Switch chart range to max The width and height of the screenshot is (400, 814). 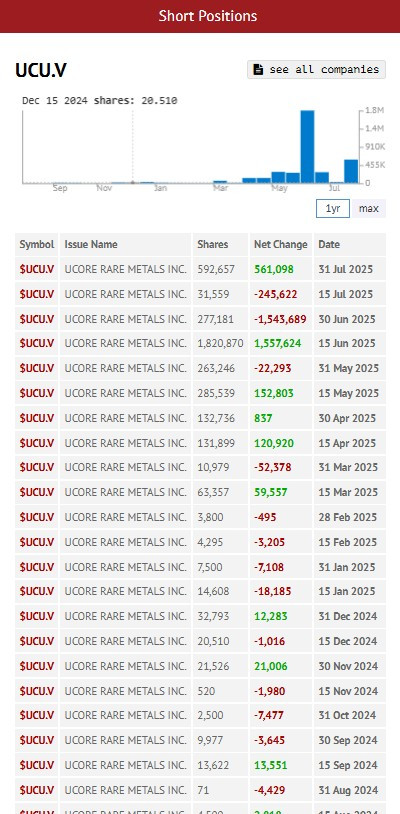click(369, 209)
